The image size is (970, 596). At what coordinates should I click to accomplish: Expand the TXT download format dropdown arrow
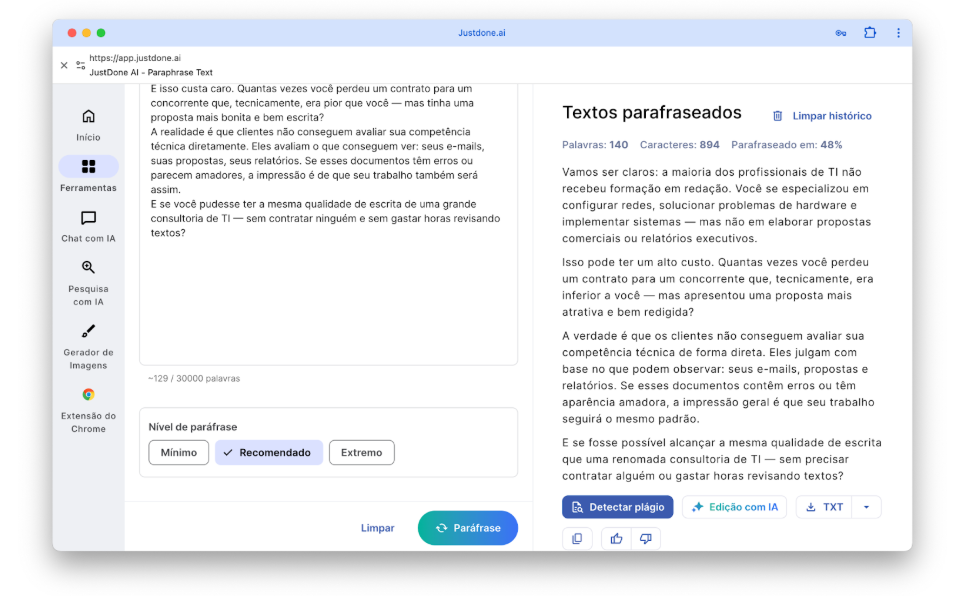point(866,507)
